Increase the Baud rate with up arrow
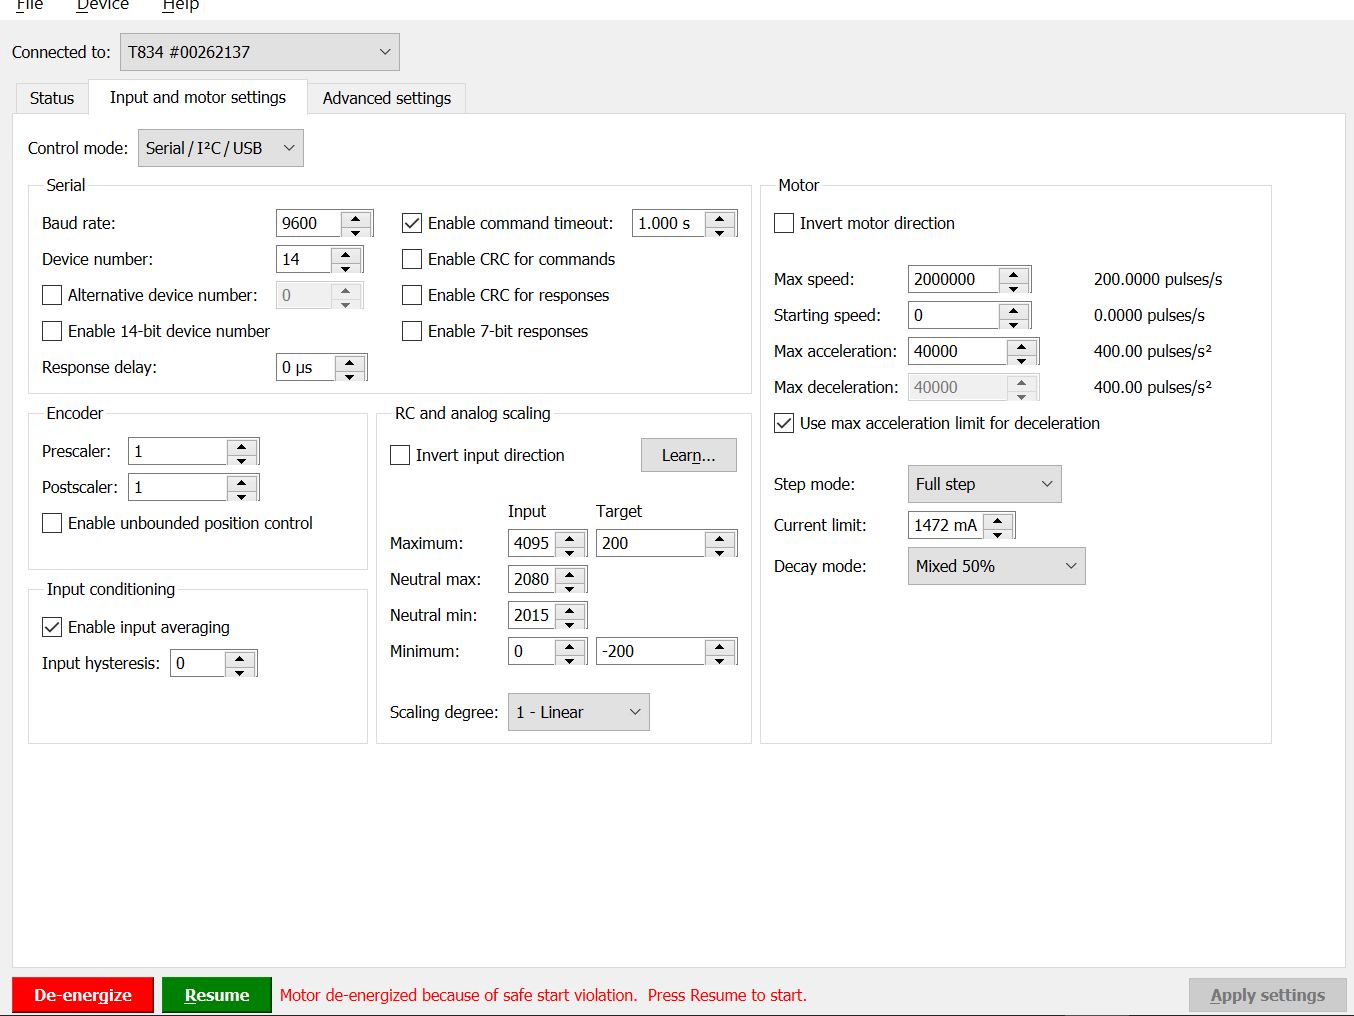Screen dimensions: 1354x1016 click(x=356, y=217)
